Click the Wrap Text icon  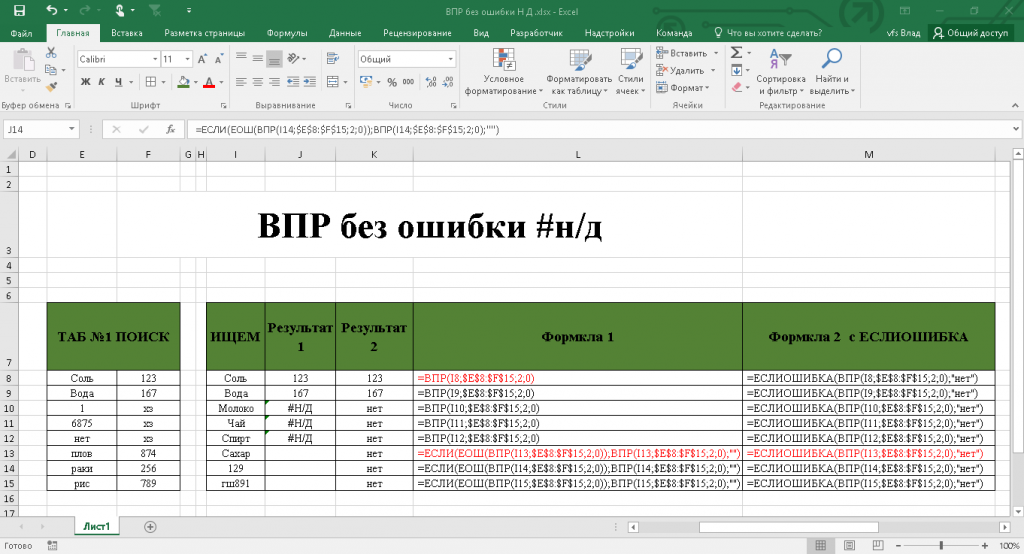pyautogui.click(x=332, y=59)
